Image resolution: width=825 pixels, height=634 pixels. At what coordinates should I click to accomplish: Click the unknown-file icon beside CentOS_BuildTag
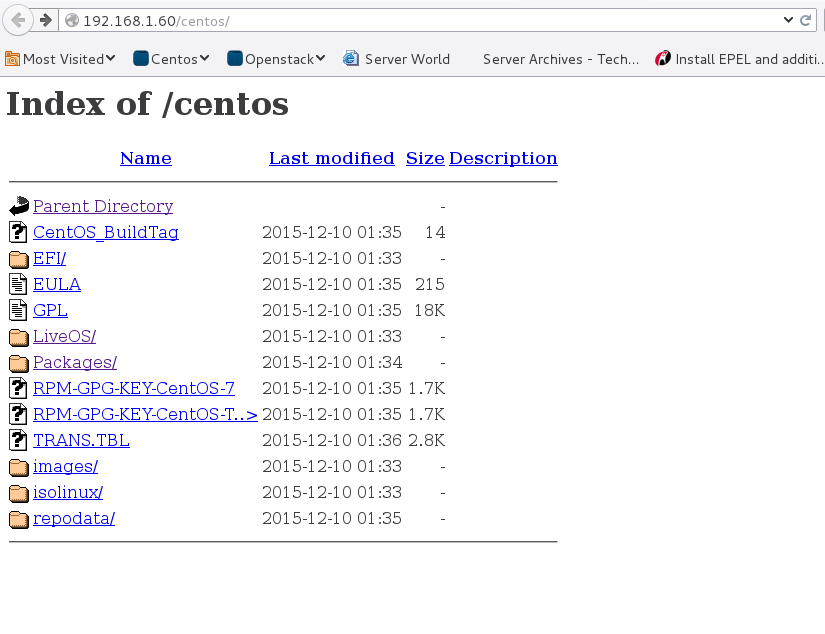(18, 232)
